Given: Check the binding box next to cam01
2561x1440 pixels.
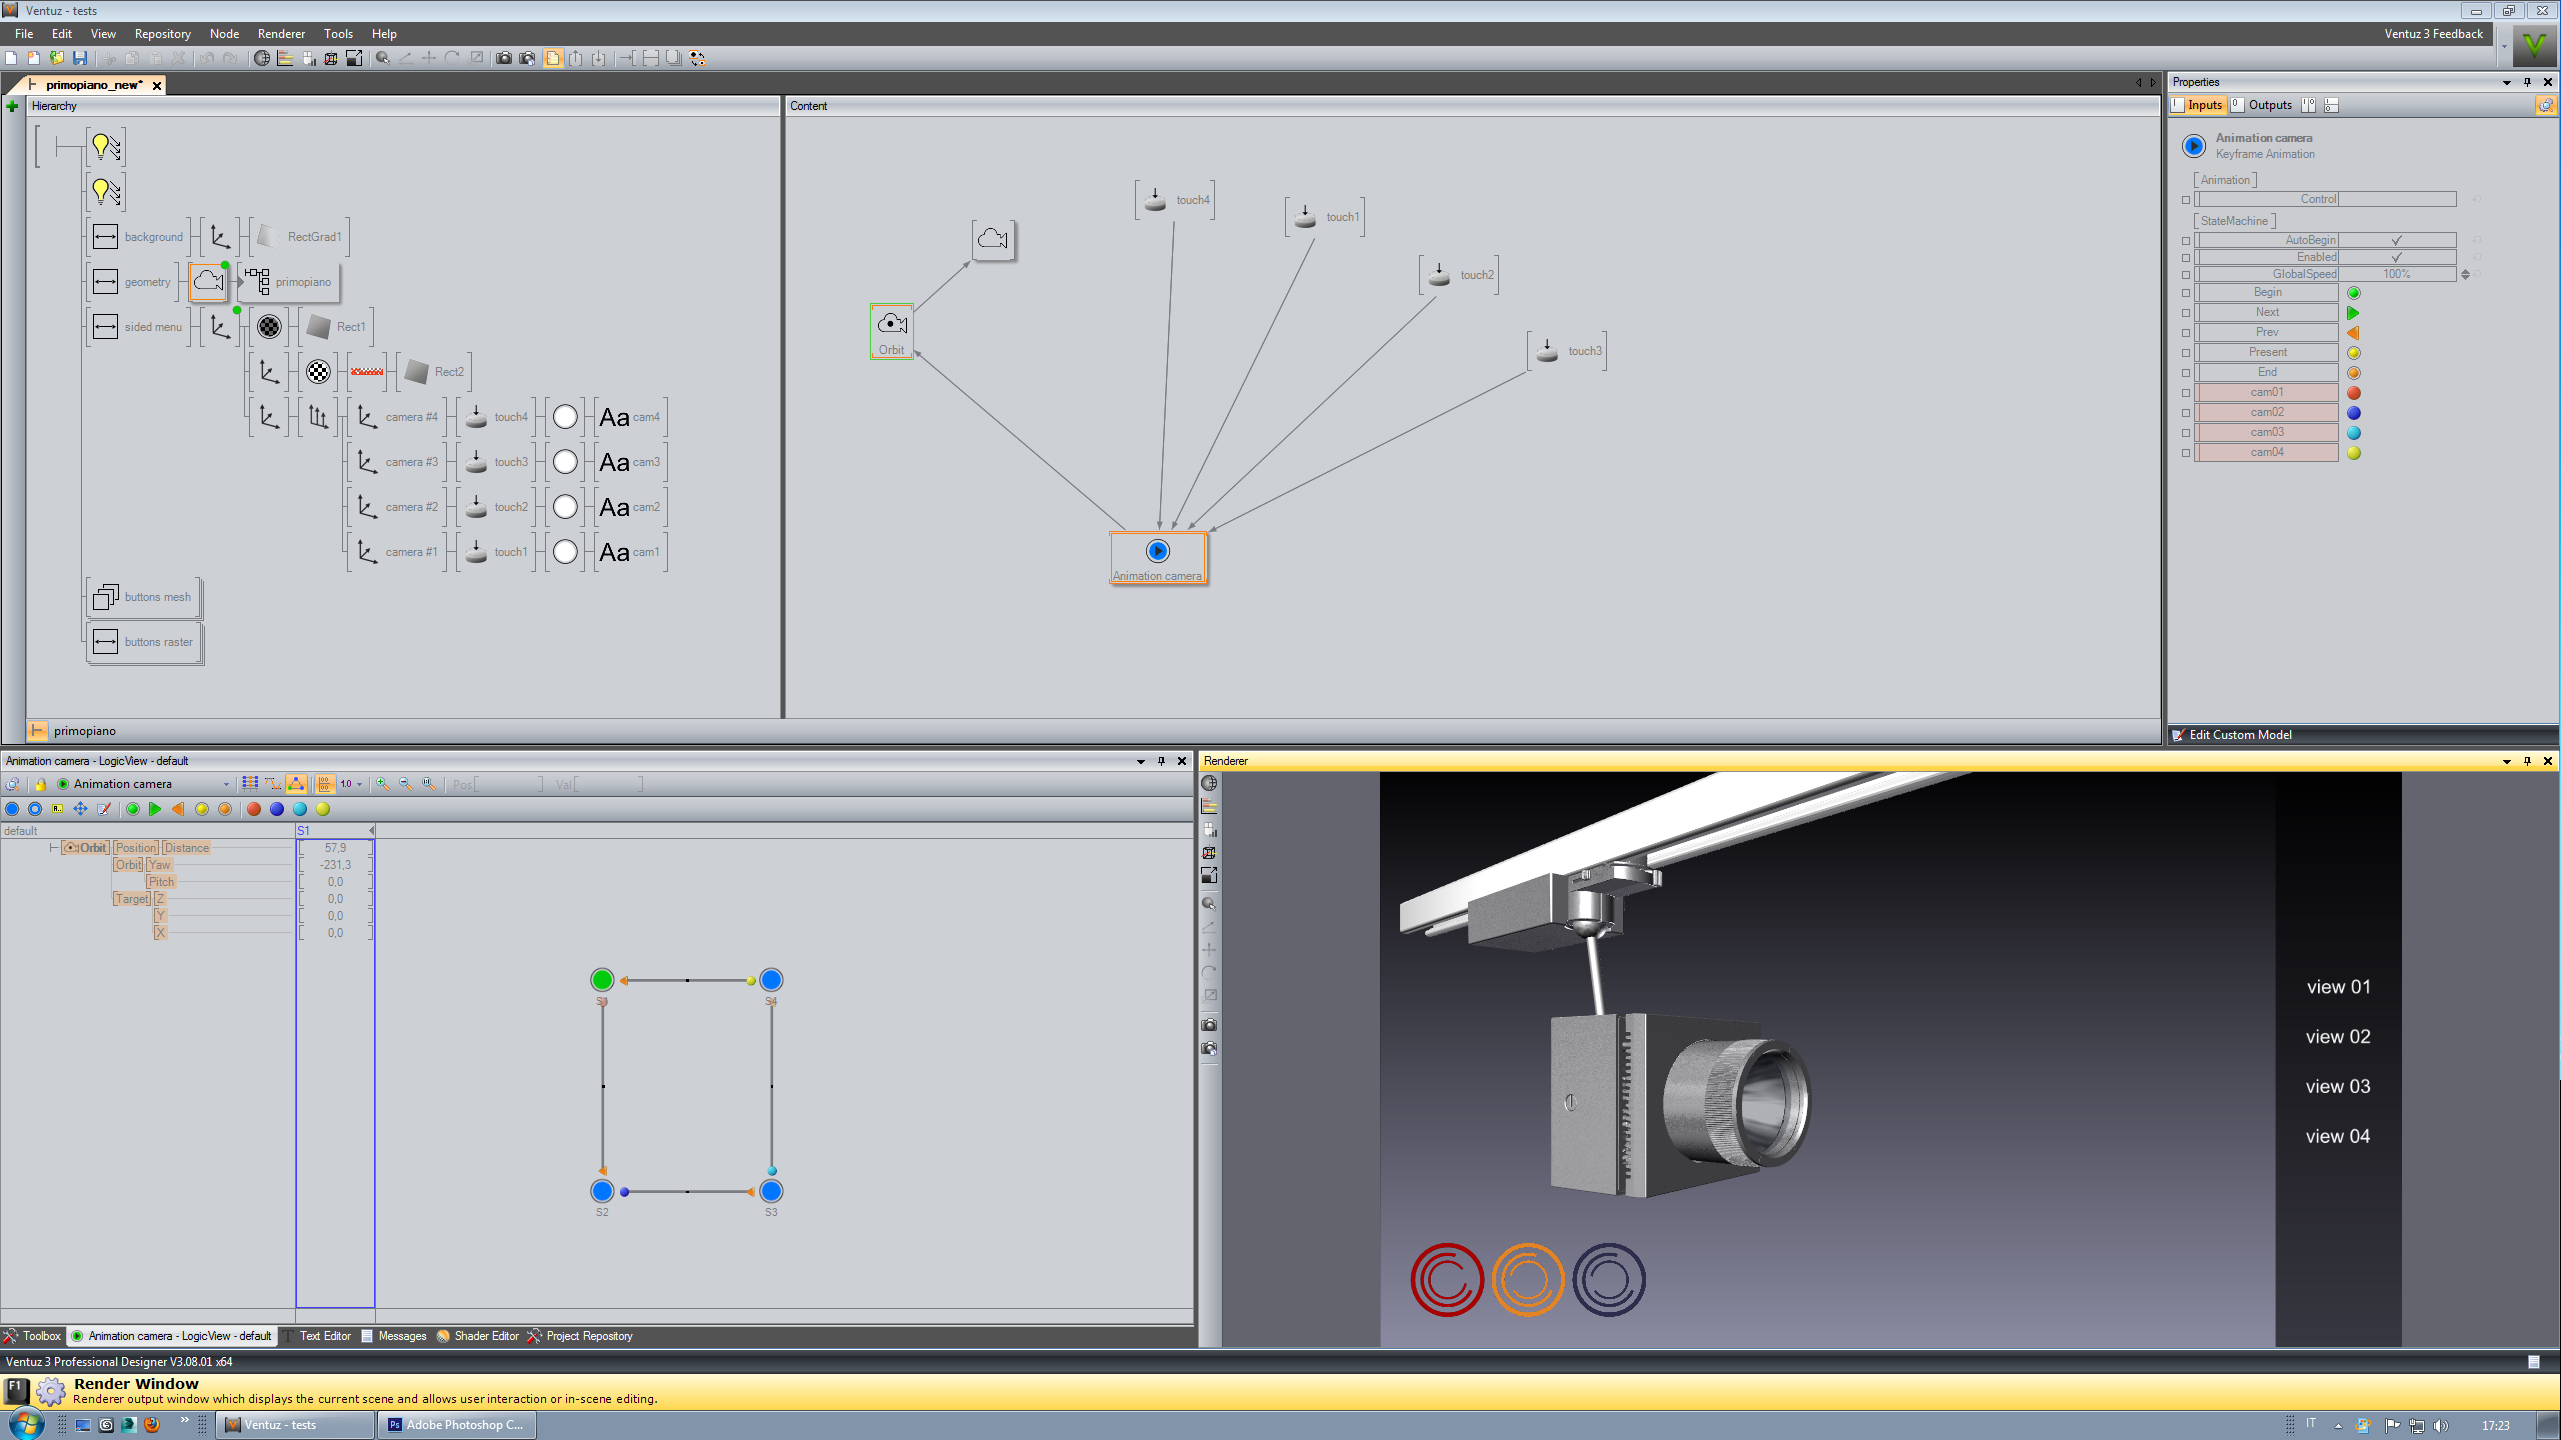Looking at the screenshot, I should coord(2186,393).
